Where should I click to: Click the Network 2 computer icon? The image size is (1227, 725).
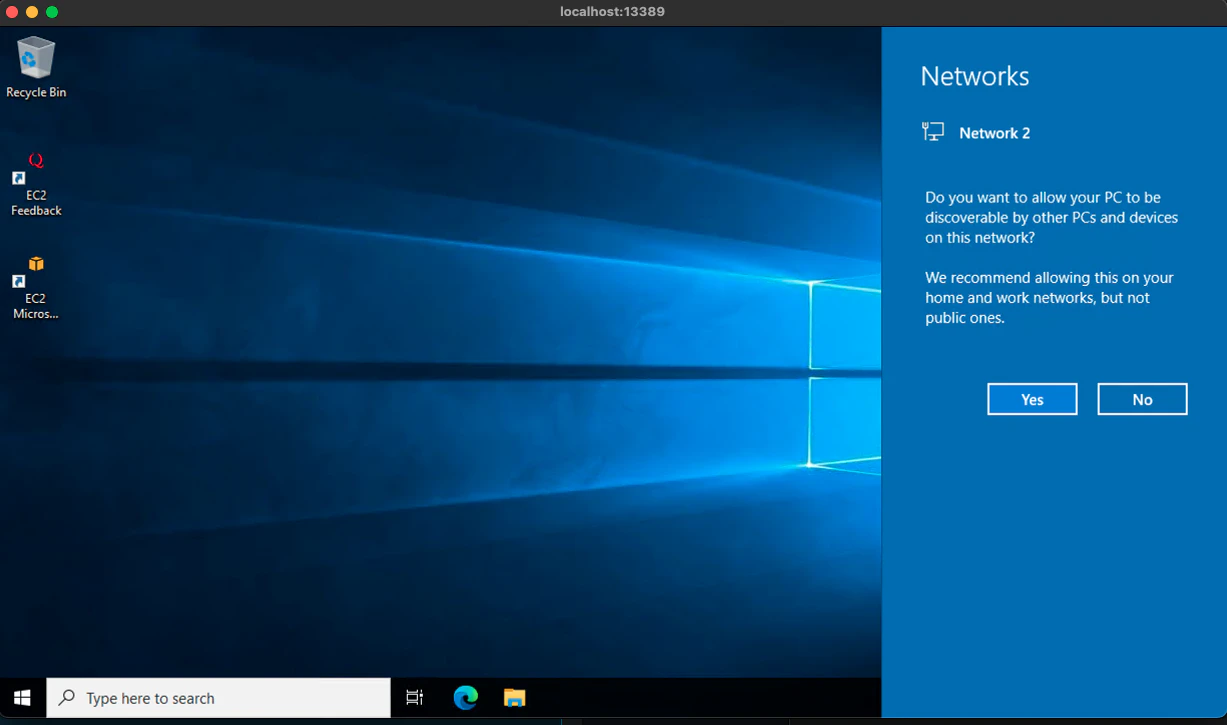pos(933,132)
